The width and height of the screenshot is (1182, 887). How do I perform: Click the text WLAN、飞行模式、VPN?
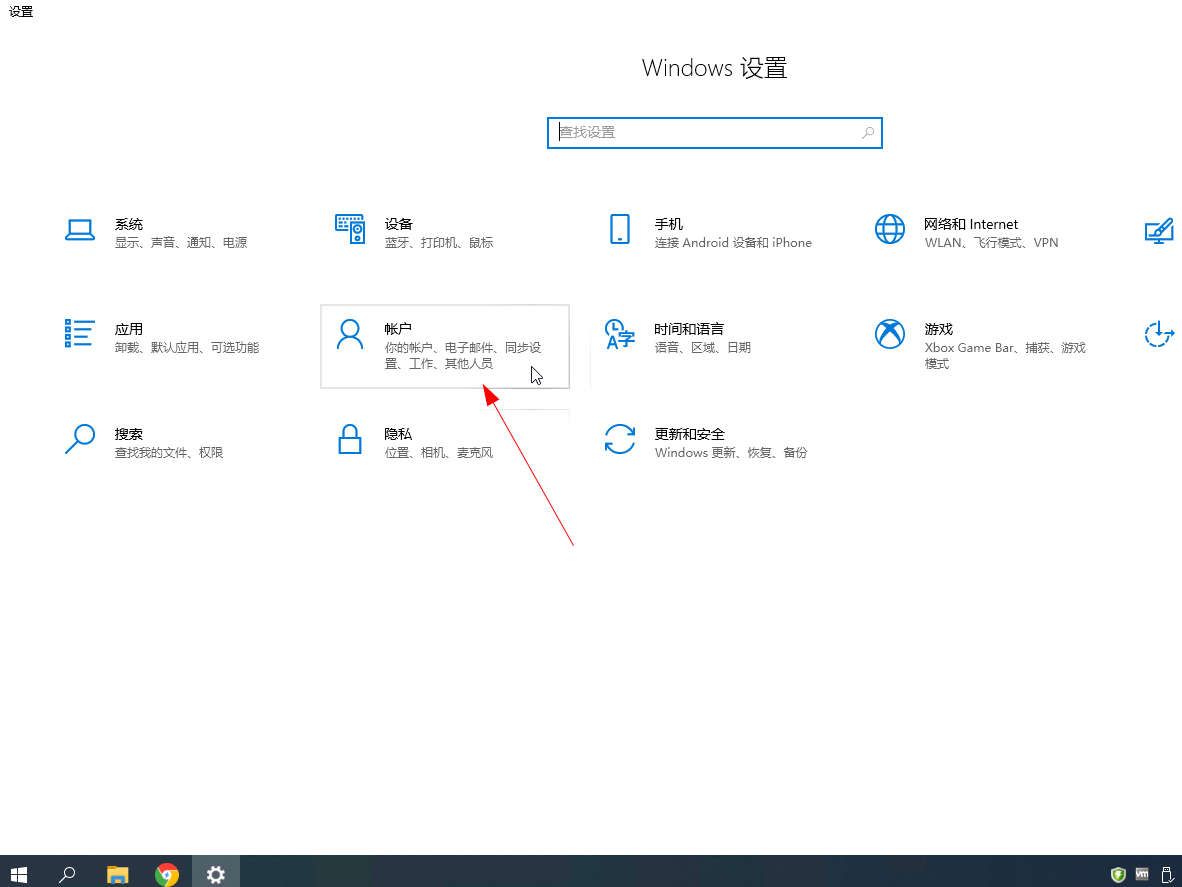[991, 243]
